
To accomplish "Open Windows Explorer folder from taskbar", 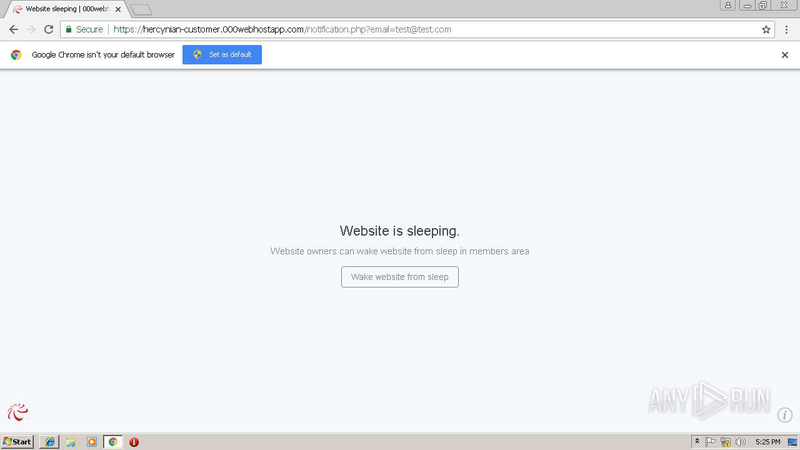I will [x=71, y=441].
